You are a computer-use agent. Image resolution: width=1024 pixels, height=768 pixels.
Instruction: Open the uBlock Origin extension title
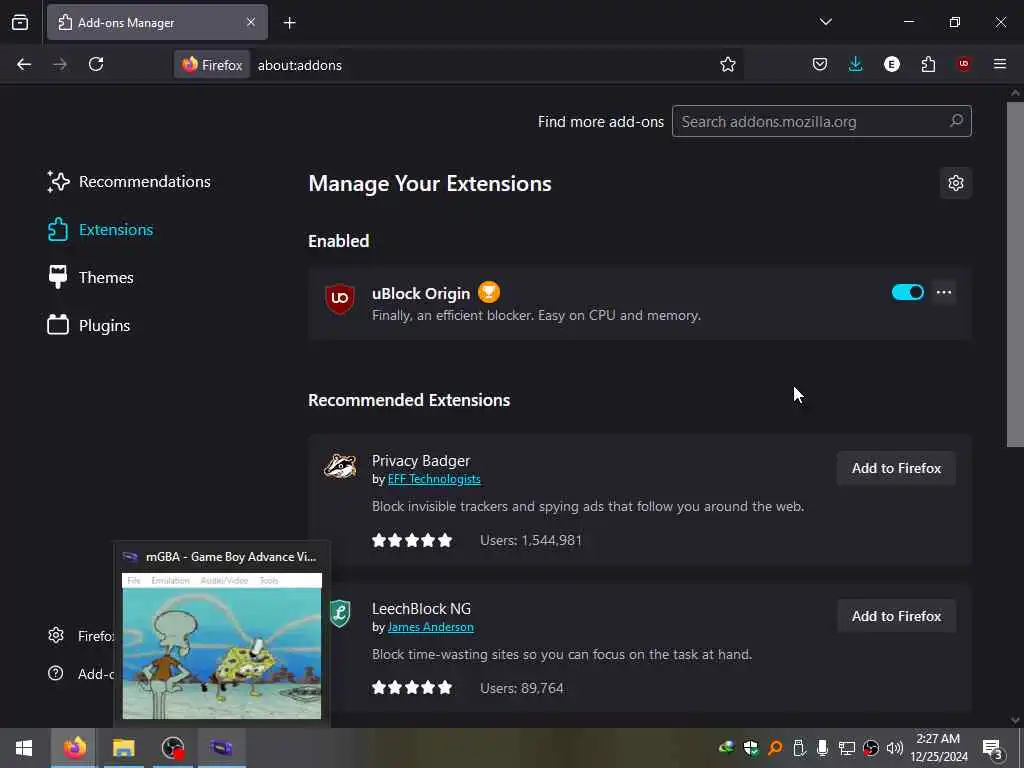[x=421, y=294]
